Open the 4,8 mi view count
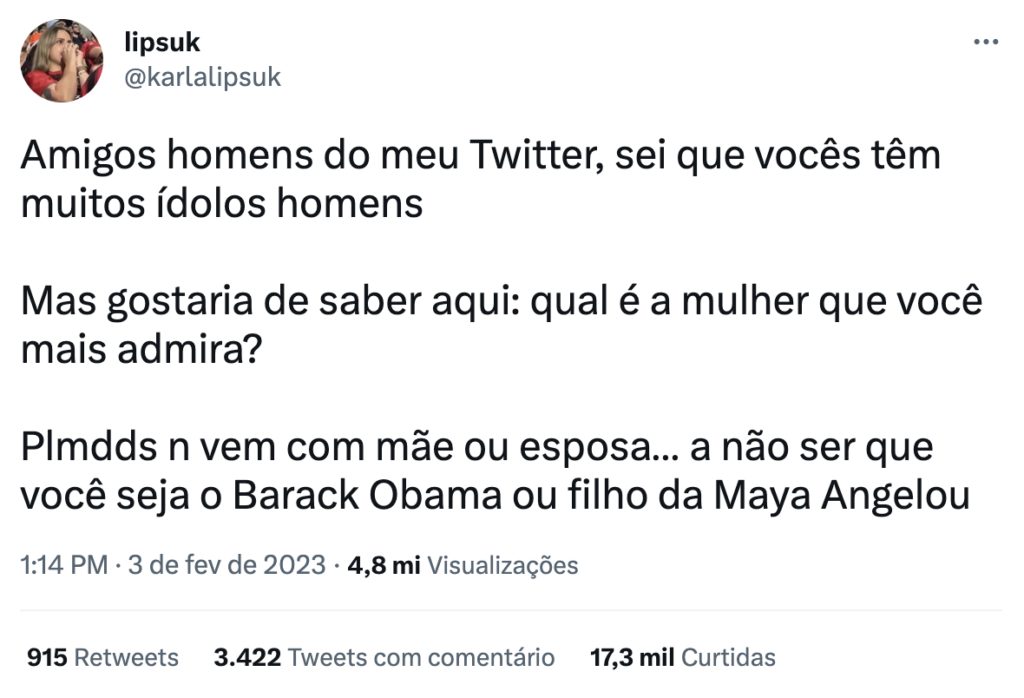This screenshot has height=698, width=1024. click(383, 565)
